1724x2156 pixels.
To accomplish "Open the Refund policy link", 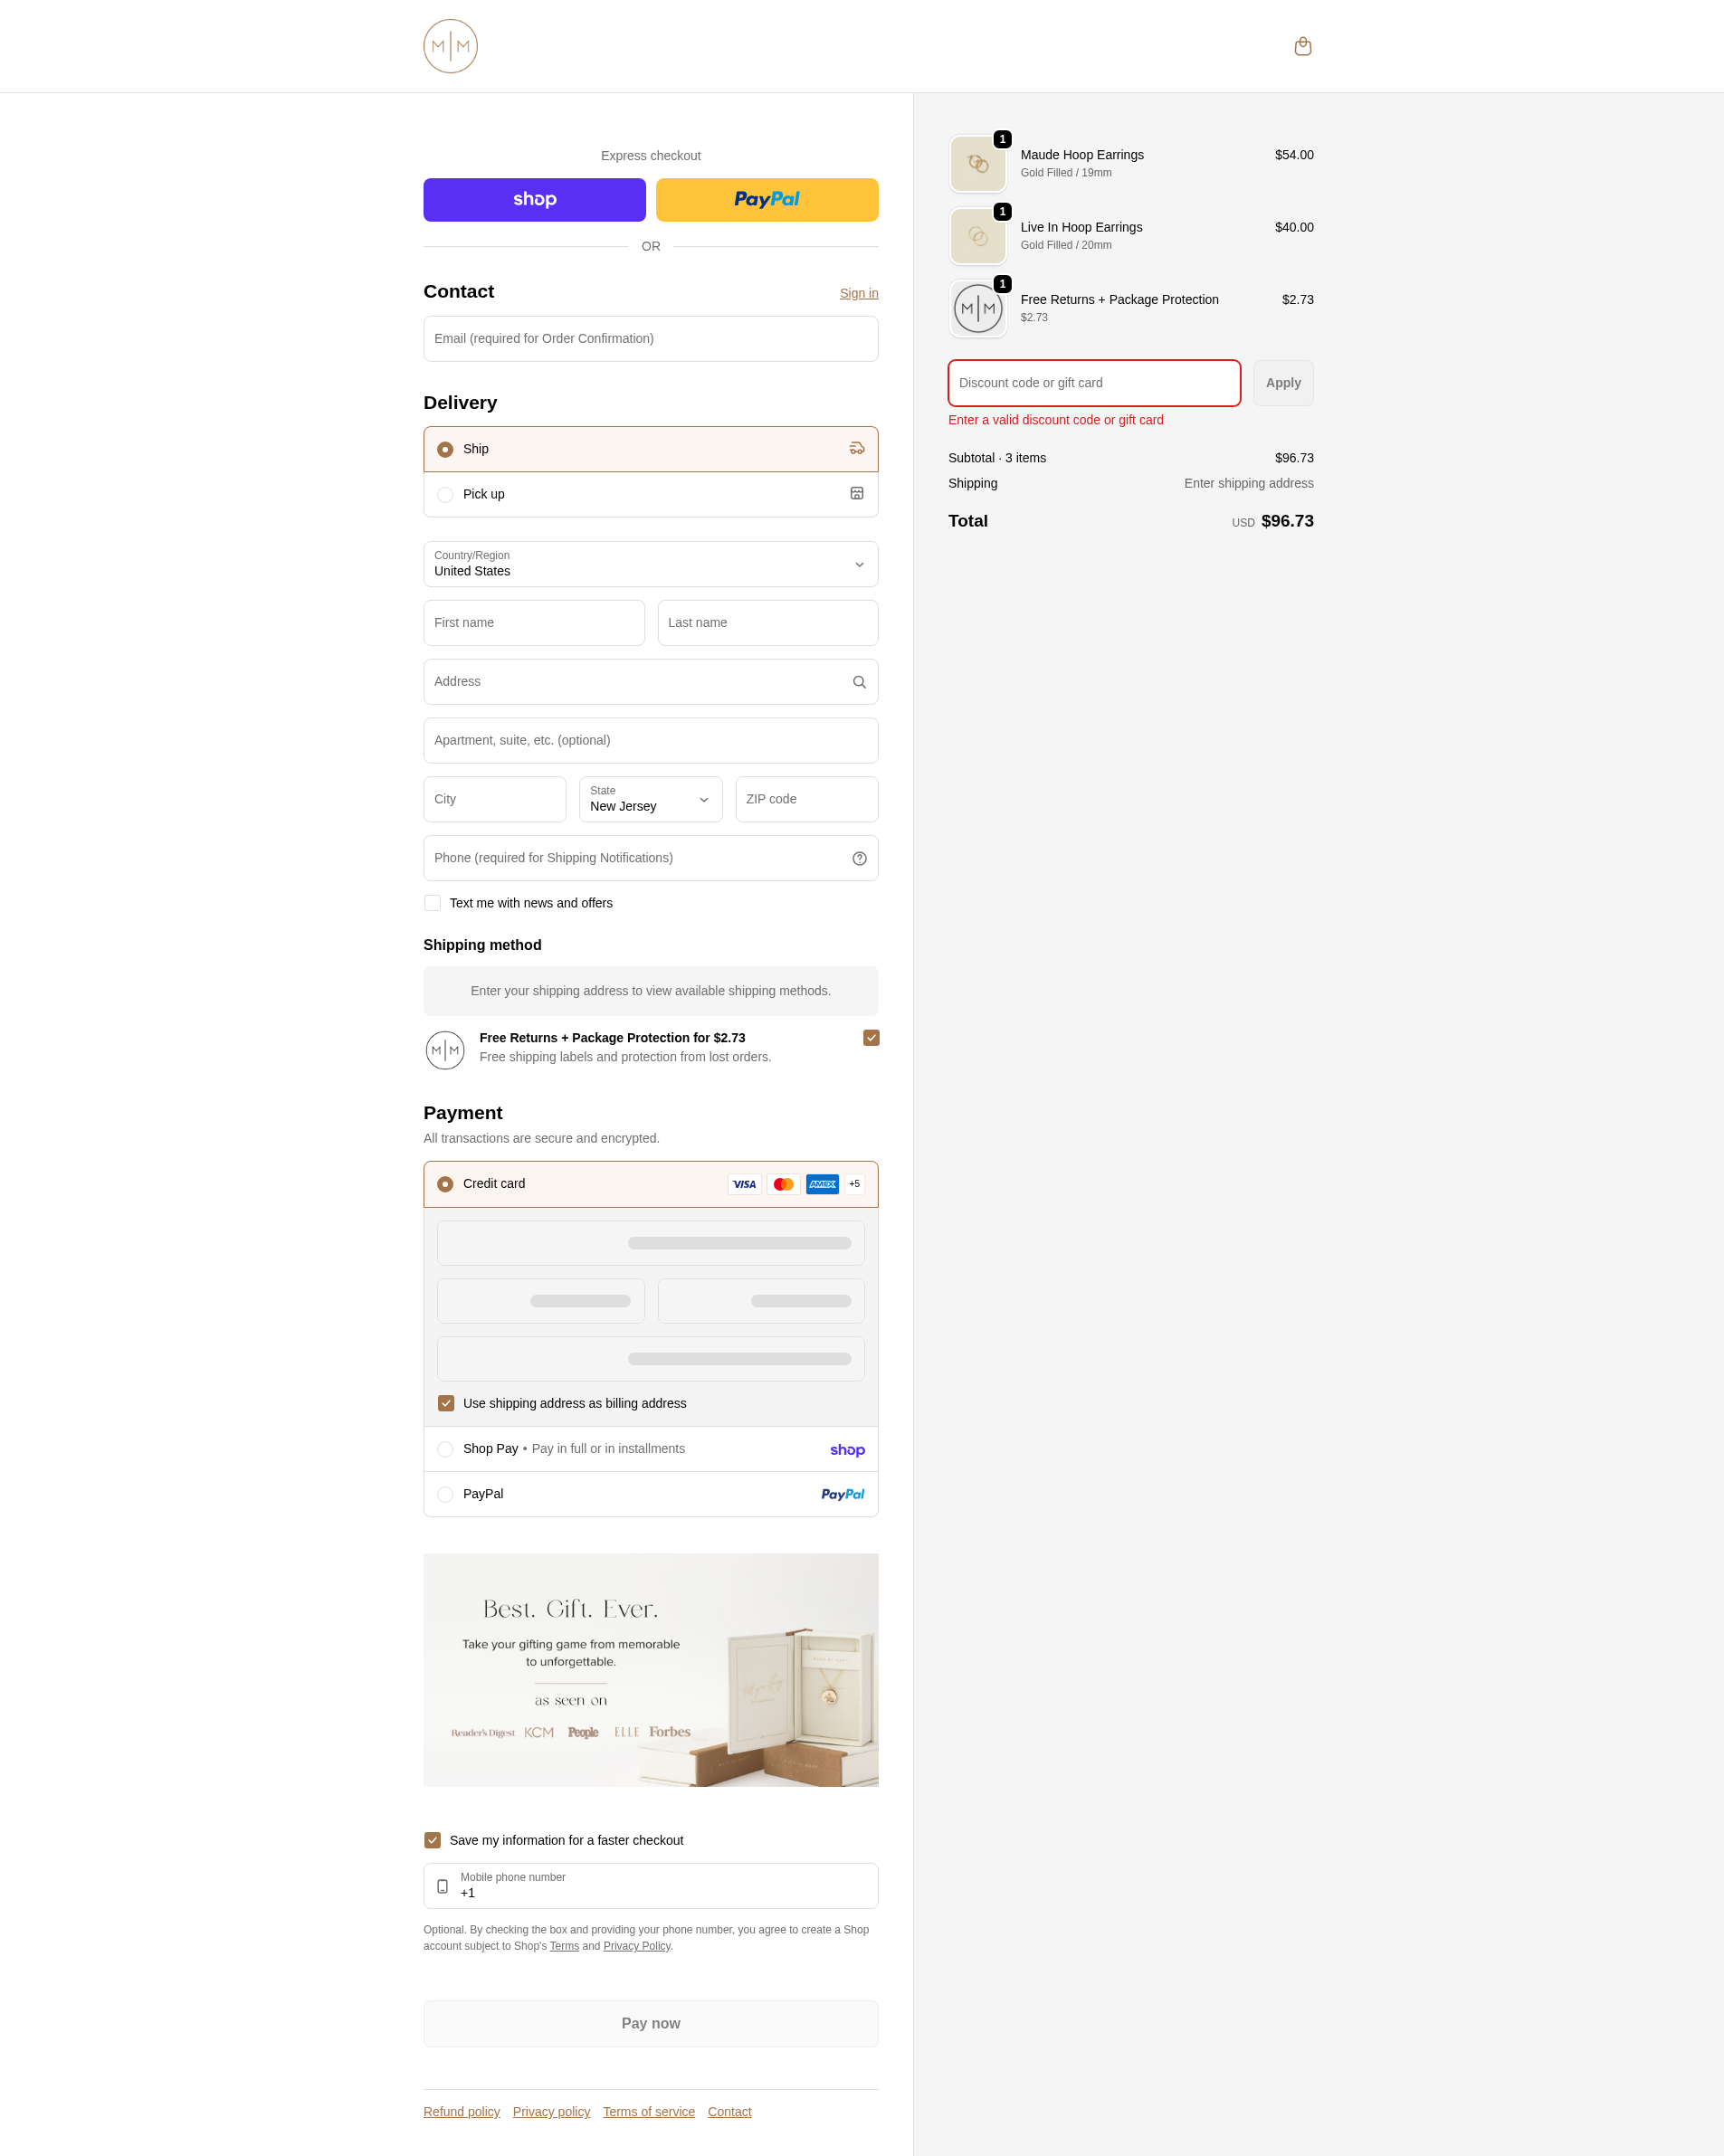I will (461, 2112).
